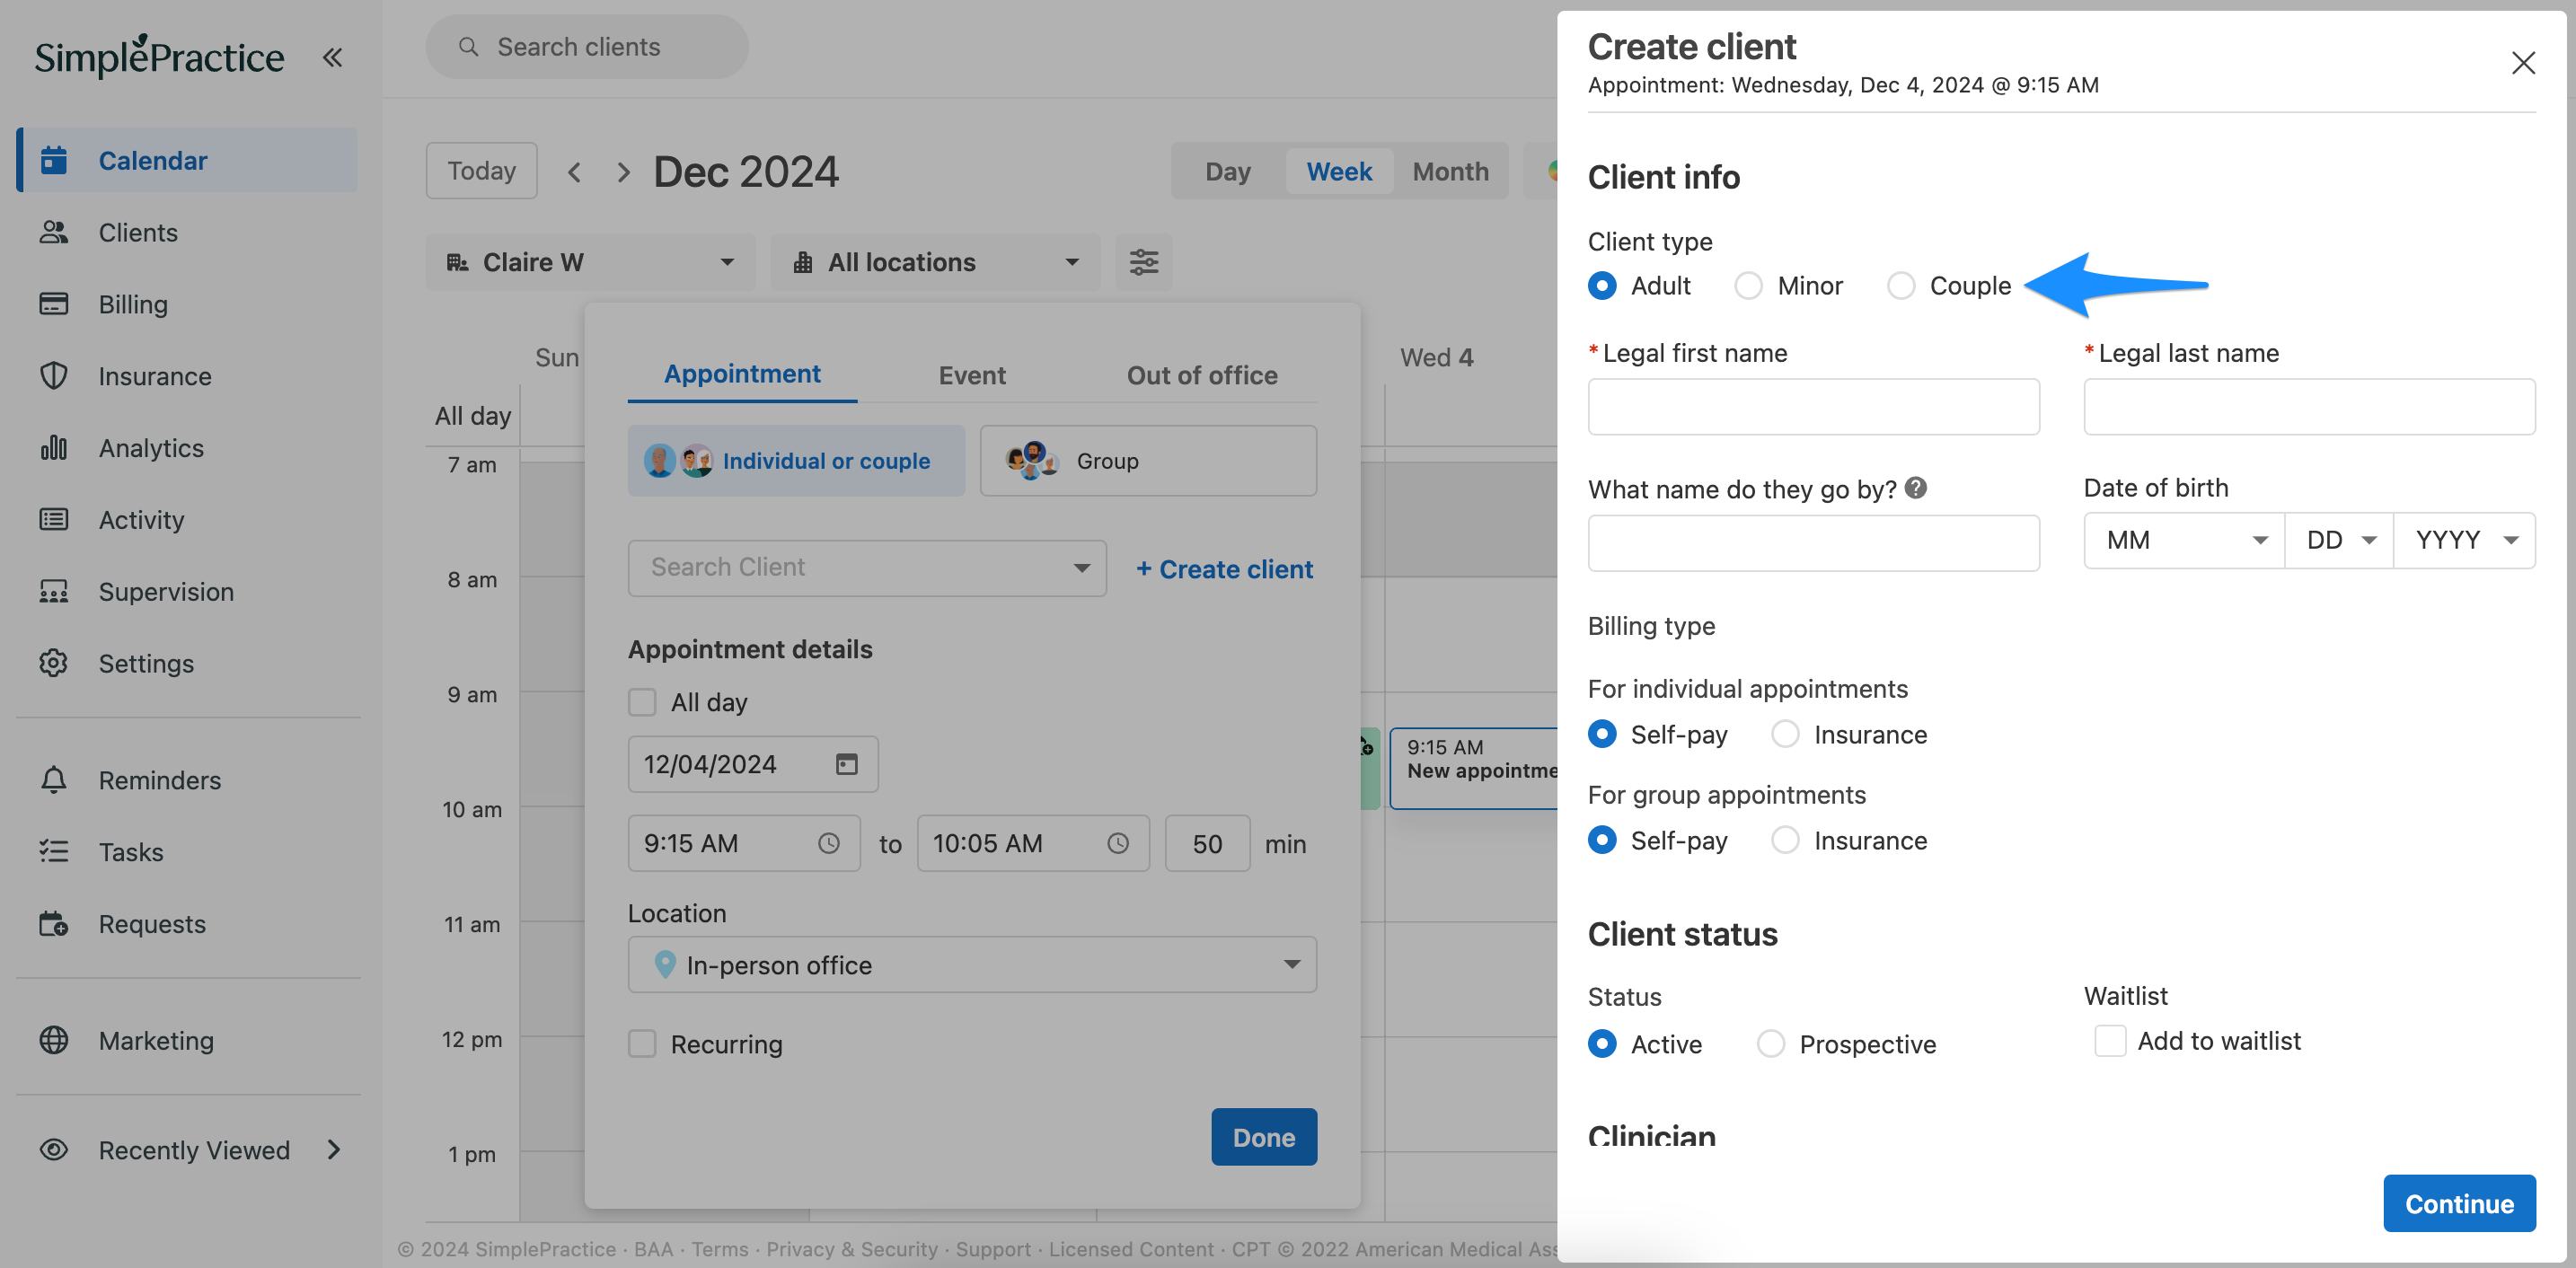This screenshot has width=2576, height=1268.
Task: Open the Calendar icon in the sidebar
Action: pos(54,160)
